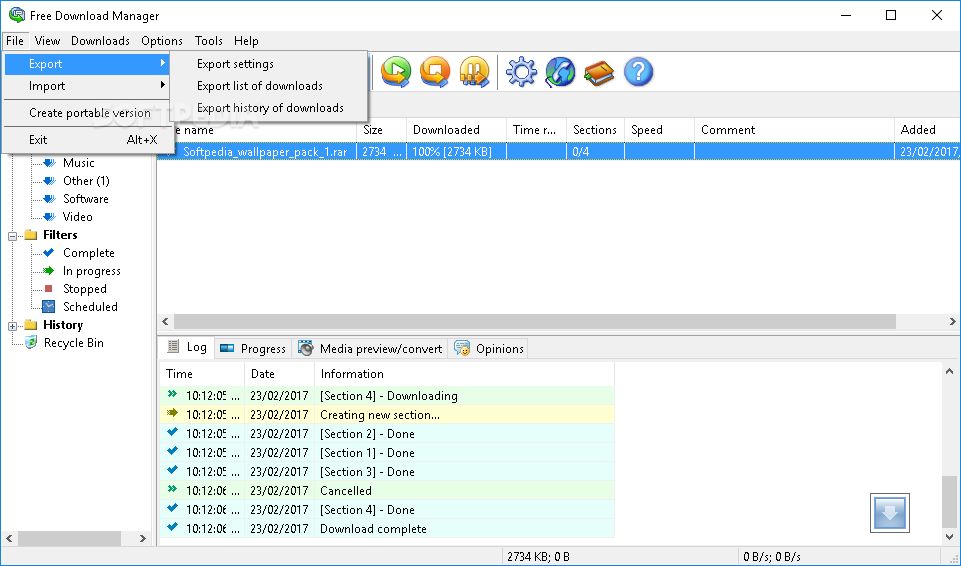Sort by the Speed column header
The image size is (961, 566).
click(x=659, y=130)
